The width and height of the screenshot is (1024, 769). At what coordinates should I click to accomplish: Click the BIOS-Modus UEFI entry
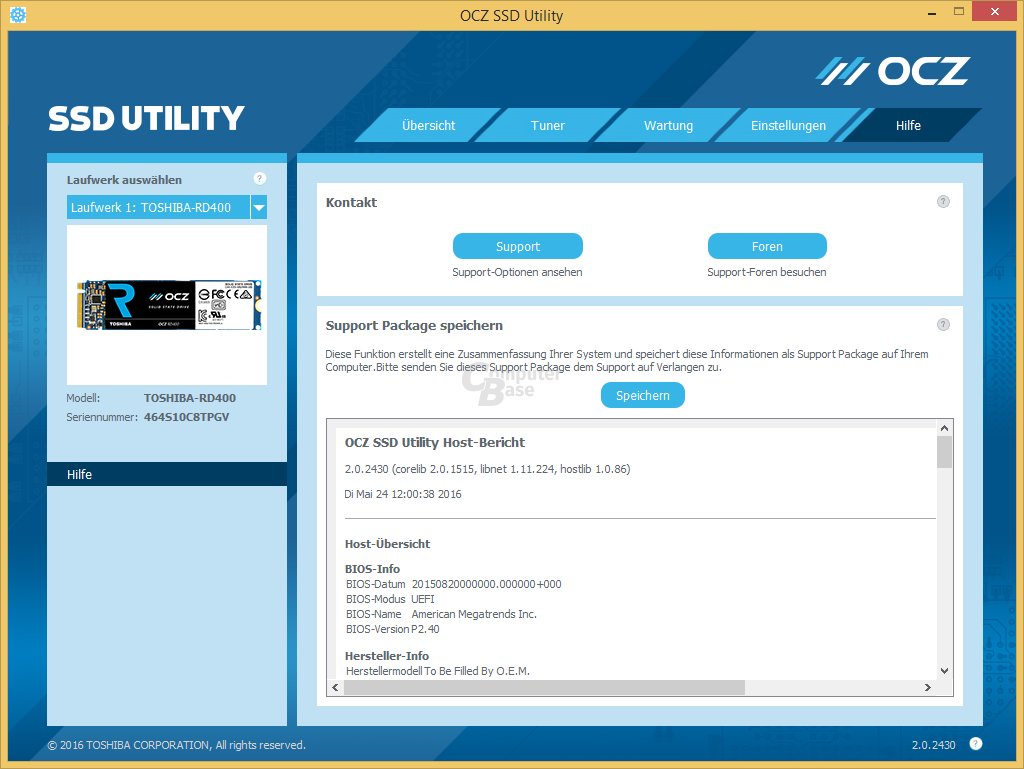(x=390, y=599)
